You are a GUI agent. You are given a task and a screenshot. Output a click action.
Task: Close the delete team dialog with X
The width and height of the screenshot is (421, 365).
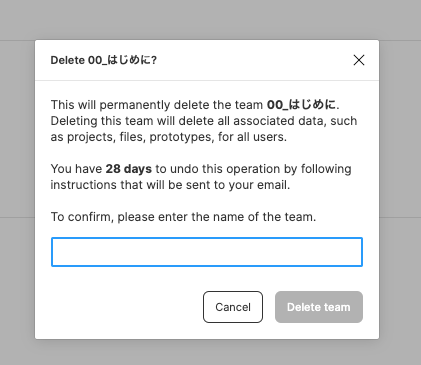(359, 60)
